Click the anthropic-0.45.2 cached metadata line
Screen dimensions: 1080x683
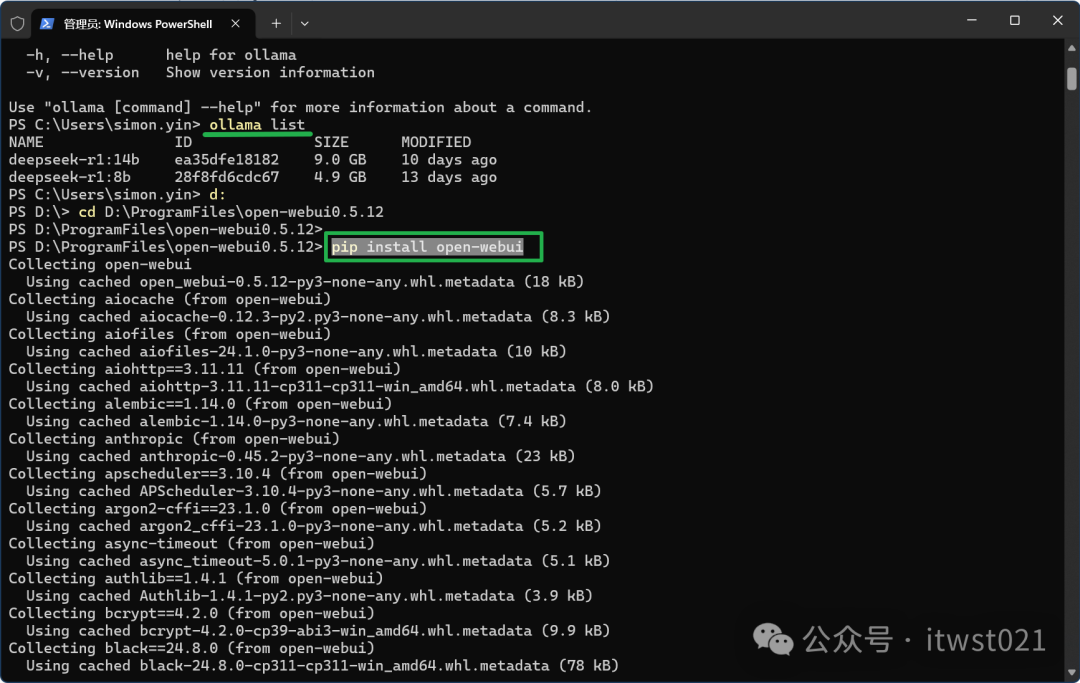click(x=300, y=456)
